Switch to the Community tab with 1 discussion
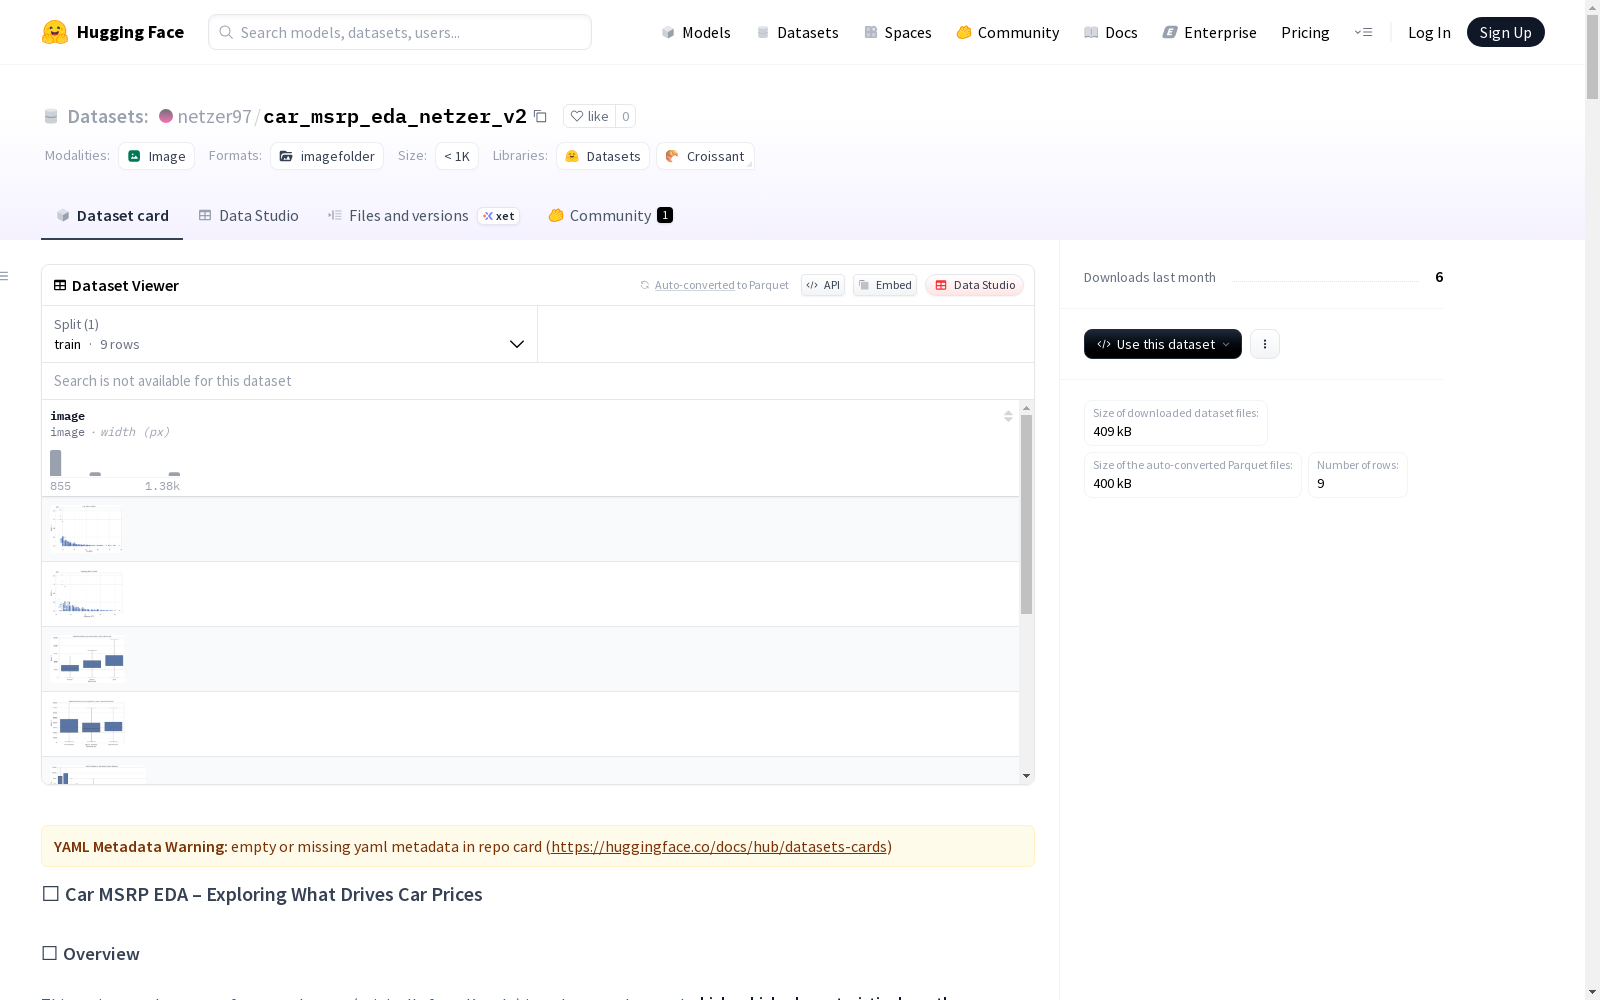Image resolution: width=1600 pixels, height=1000 pixels. pyautogui.click(x=610, y=216)
